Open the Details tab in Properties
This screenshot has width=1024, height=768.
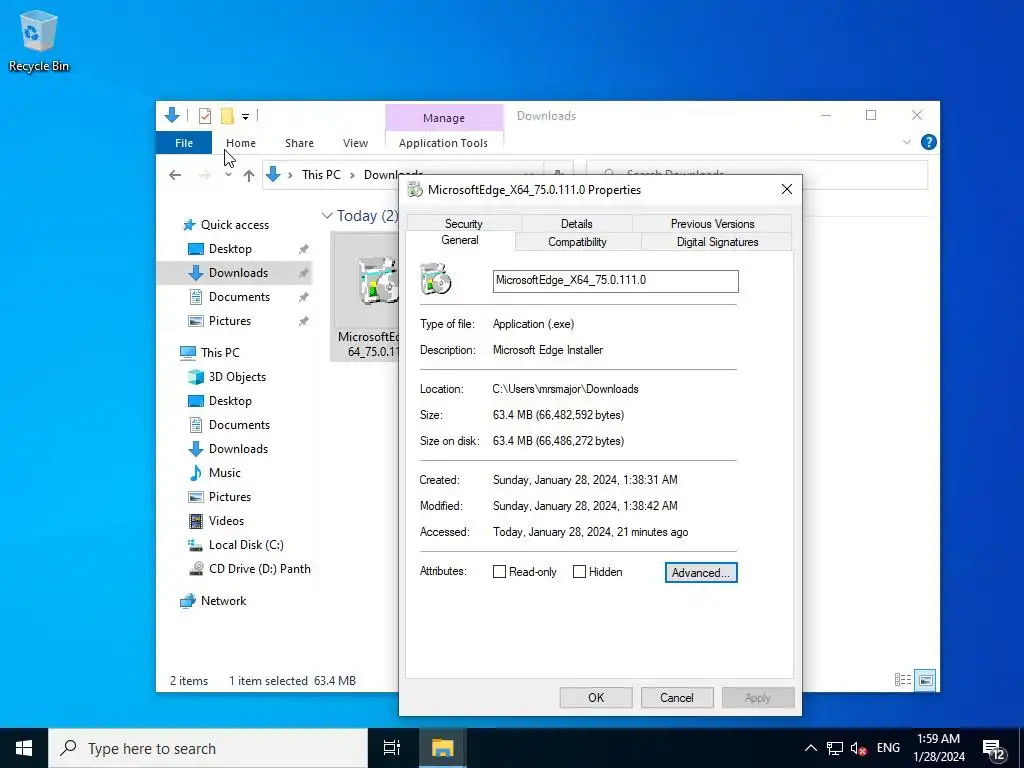pos(576,223)
